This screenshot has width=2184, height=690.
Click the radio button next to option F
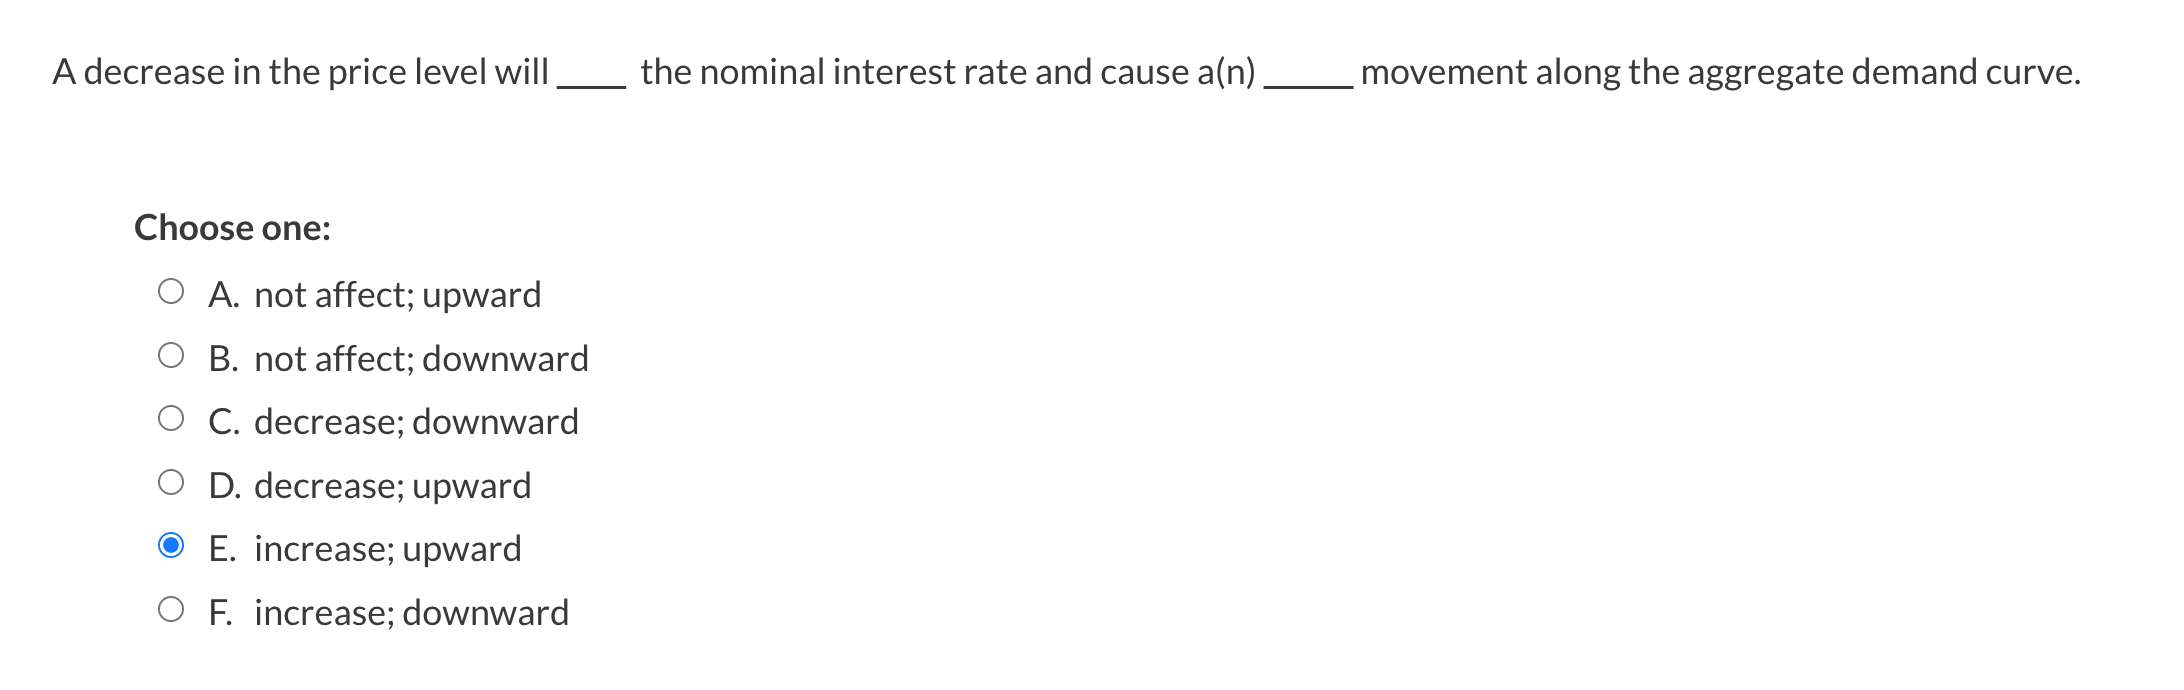tap(172, 608)
